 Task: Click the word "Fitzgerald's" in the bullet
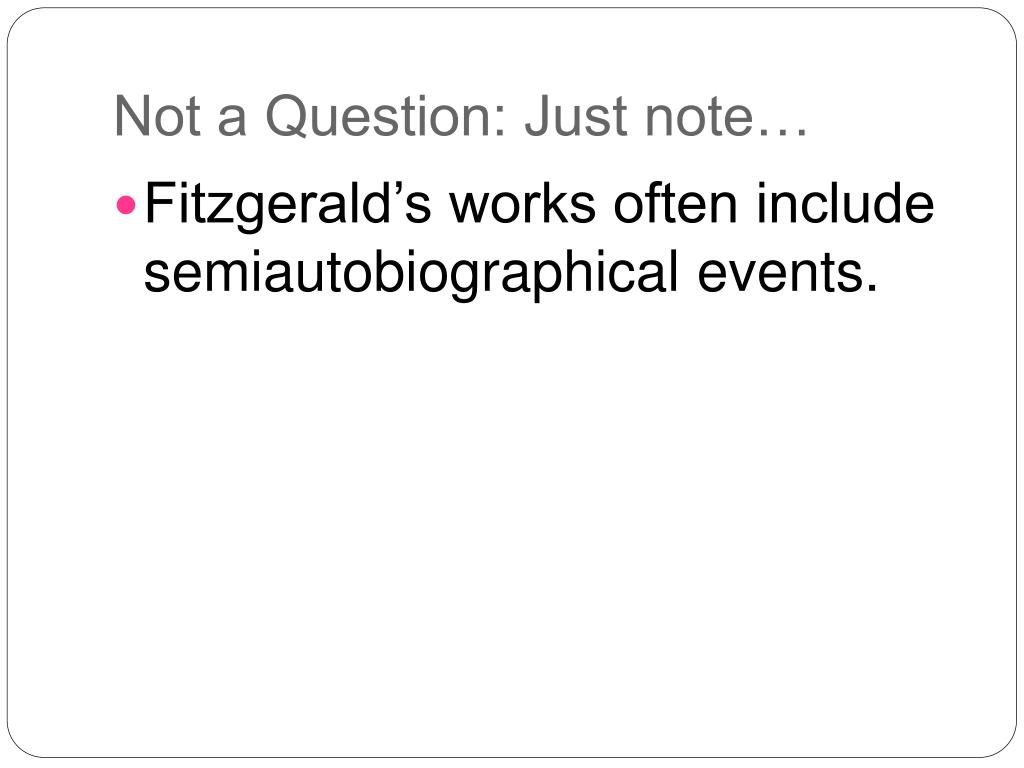288,206
